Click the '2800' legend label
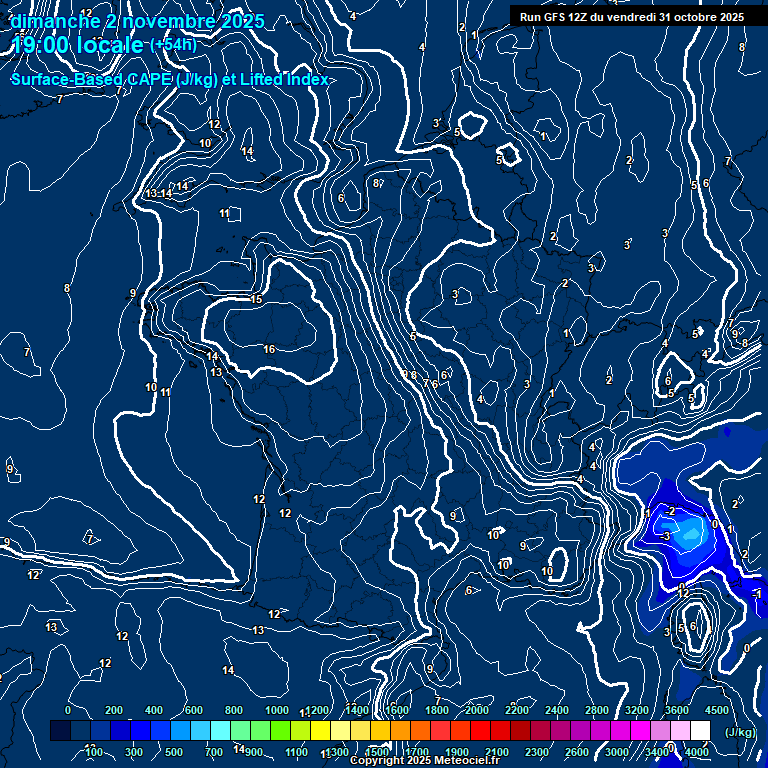 coord(597,710)
